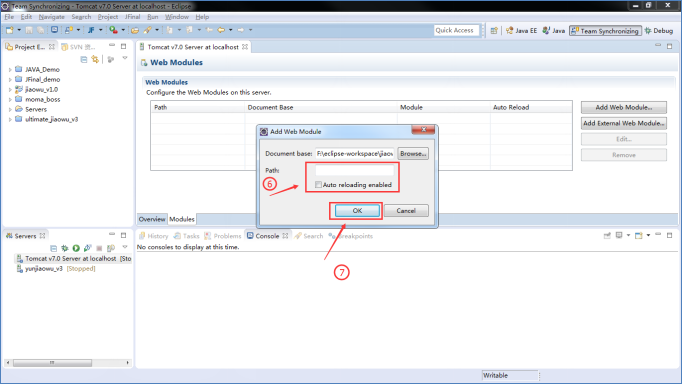Switch to the Java EE perspective
683x385 pixels.
[x=521, y=30]
